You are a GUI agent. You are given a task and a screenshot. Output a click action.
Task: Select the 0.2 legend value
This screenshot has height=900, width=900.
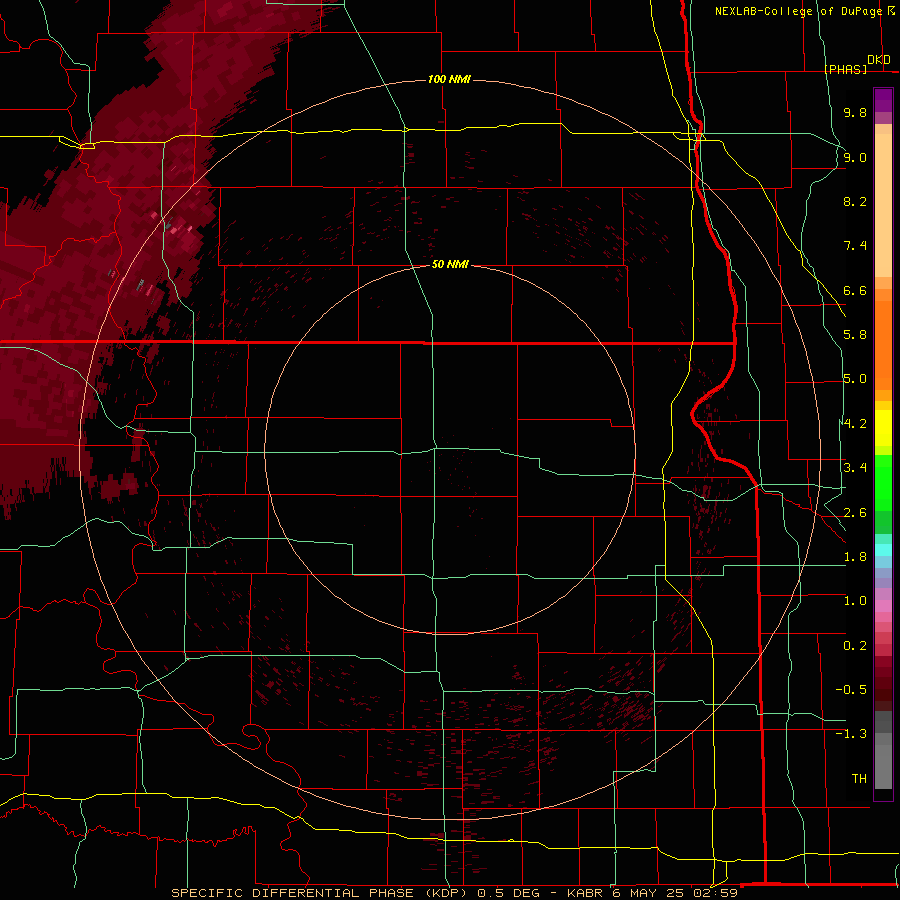tap(855, 646)
